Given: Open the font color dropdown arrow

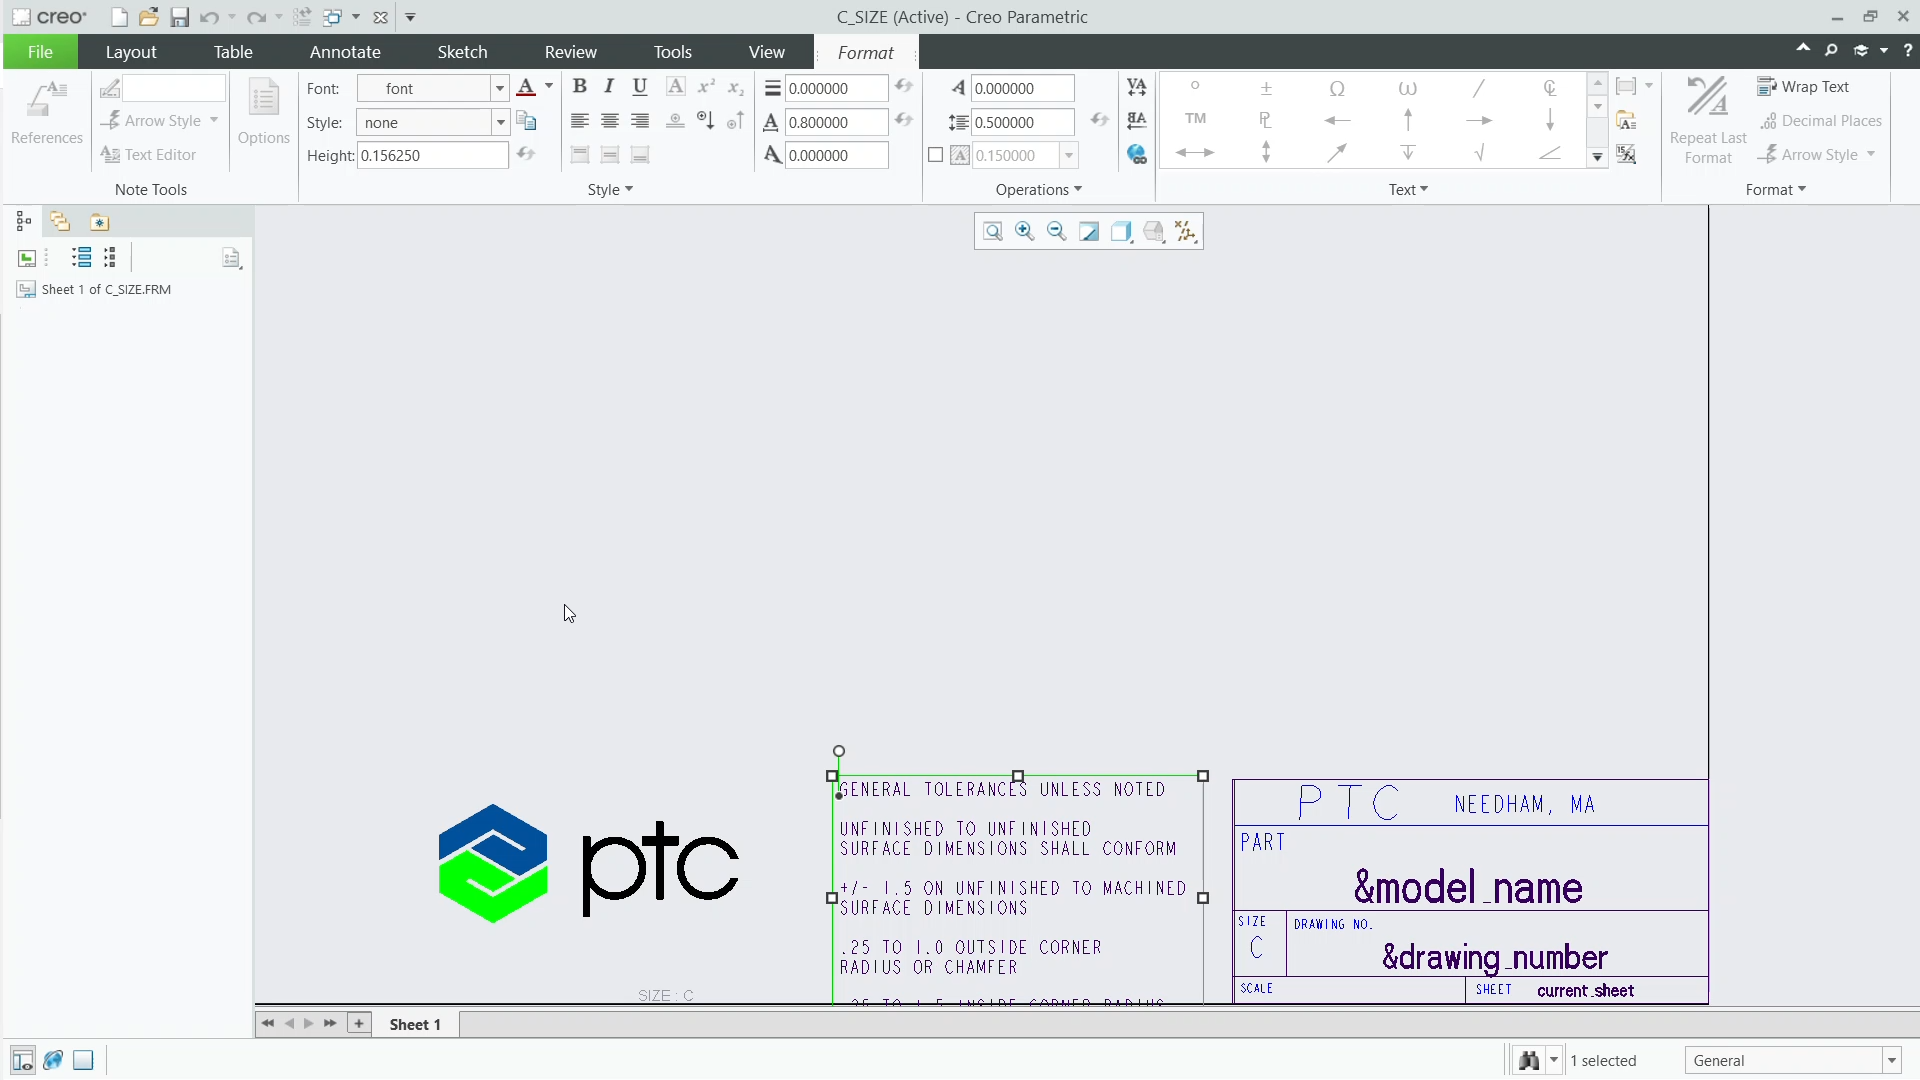Looking at the screenshot, I should point(549,87).
